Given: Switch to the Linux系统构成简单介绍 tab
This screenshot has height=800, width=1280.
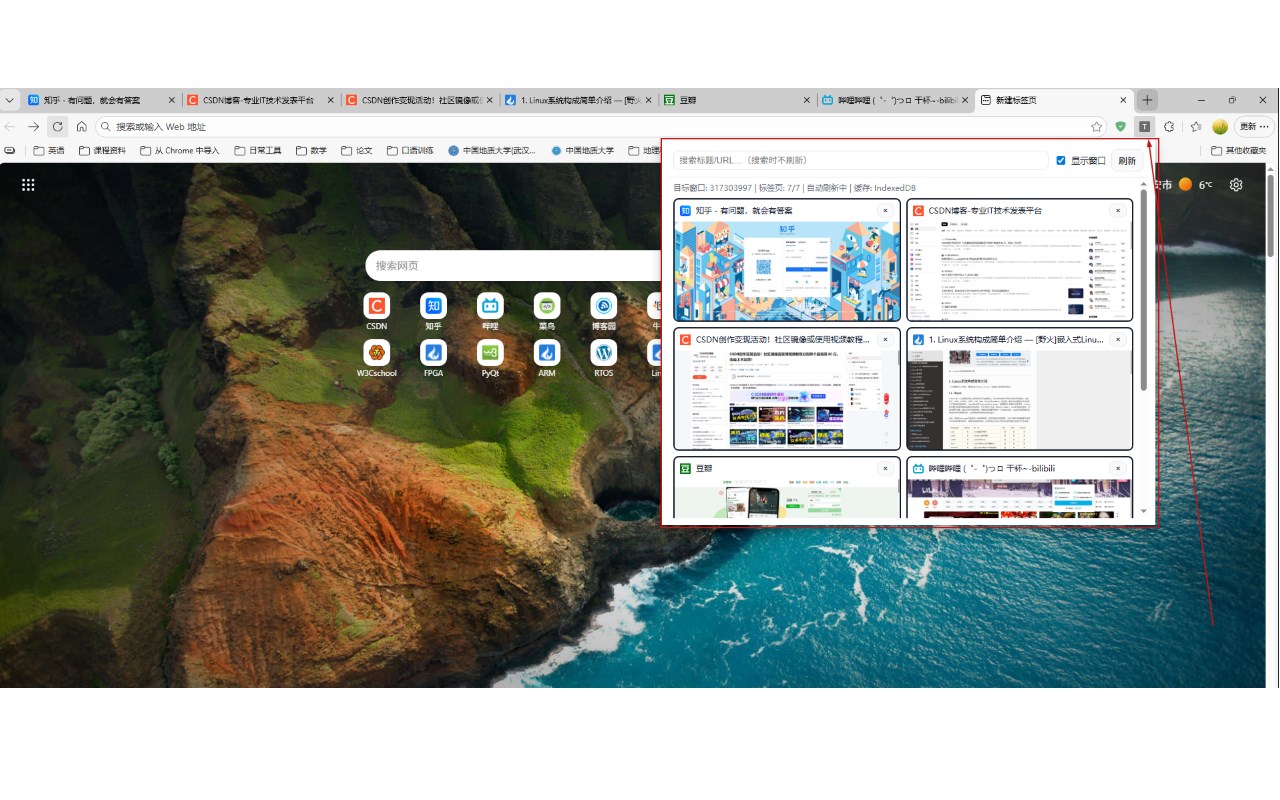Looking at the screenshot, I should pyautogui.click(x=578, y=100).
